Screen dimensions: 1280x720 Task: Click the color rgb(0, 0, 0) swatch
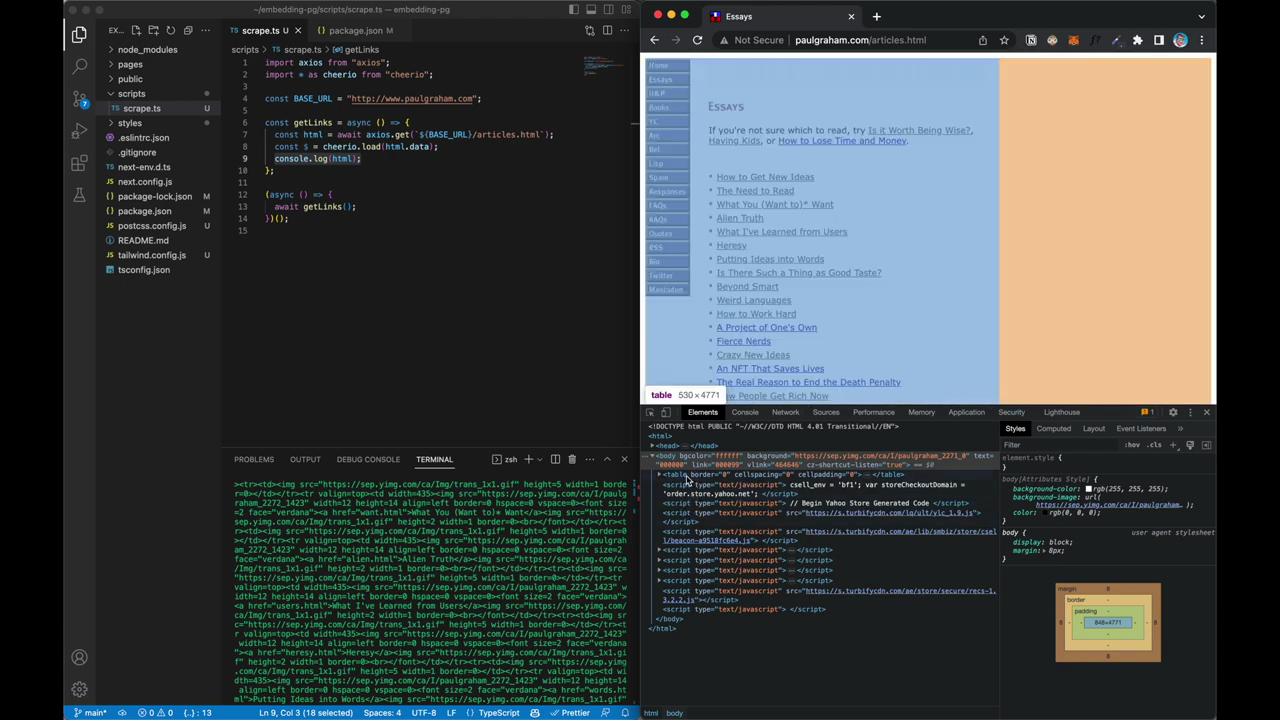(x=1044, y=512)
